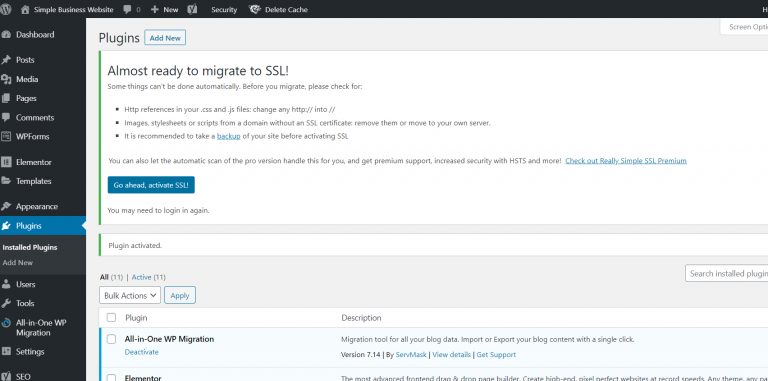Screen dimensions: 768x381
Task: Open Check out Really Simple SSL Premium link
Action: 626,161
